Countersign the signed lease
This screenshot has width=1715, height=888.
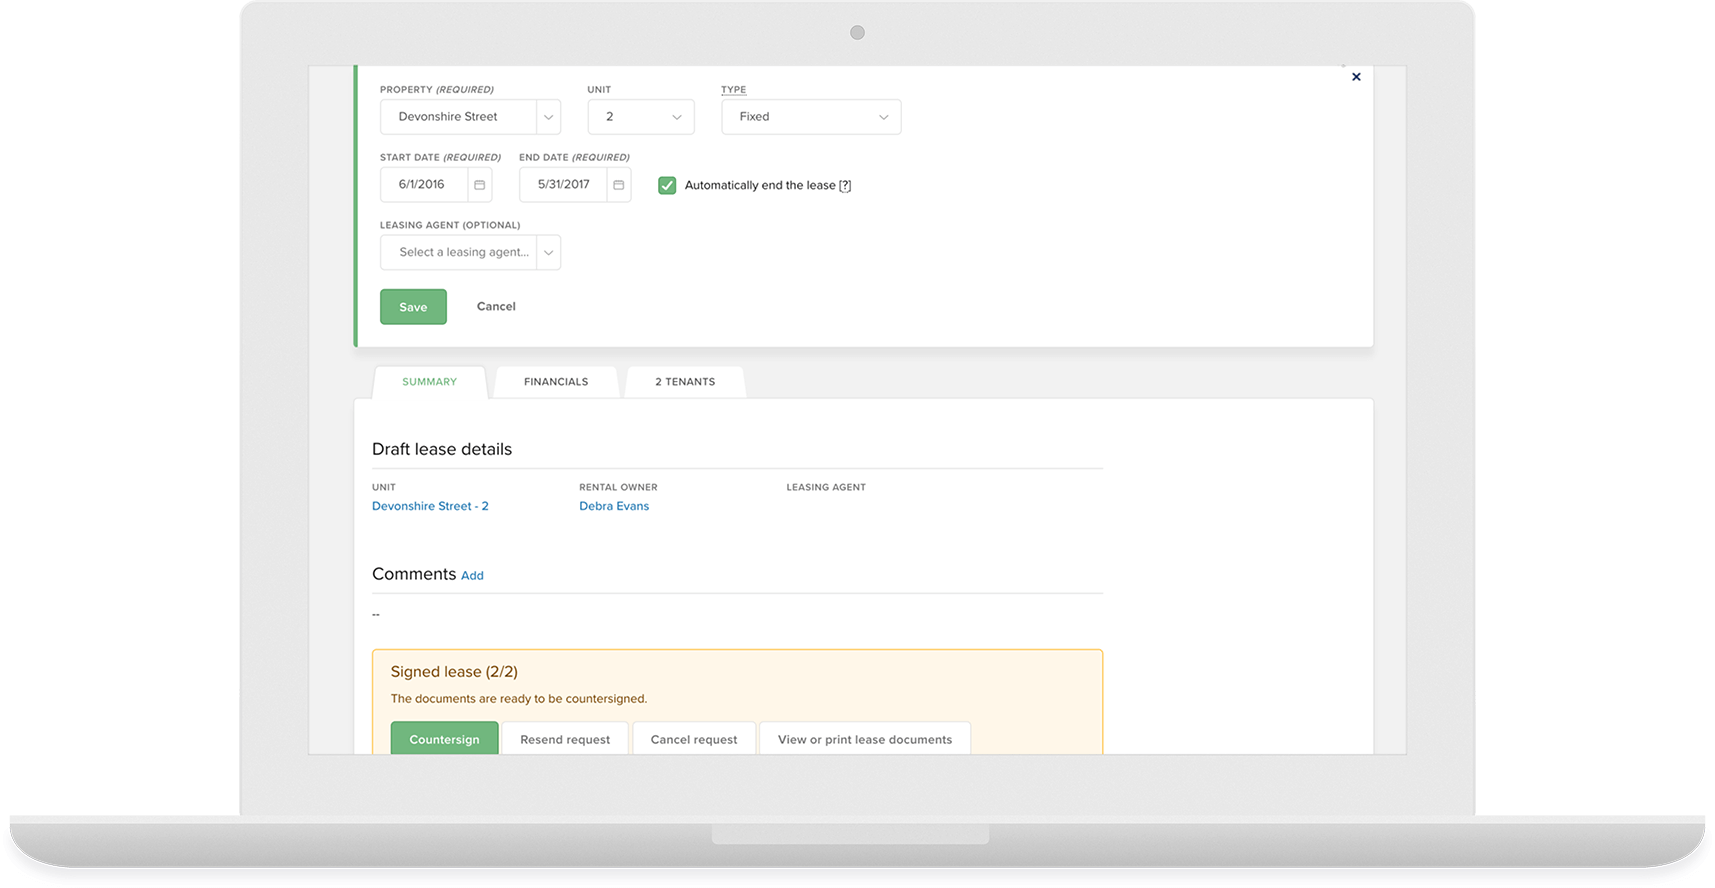click(x=444, y=739)
